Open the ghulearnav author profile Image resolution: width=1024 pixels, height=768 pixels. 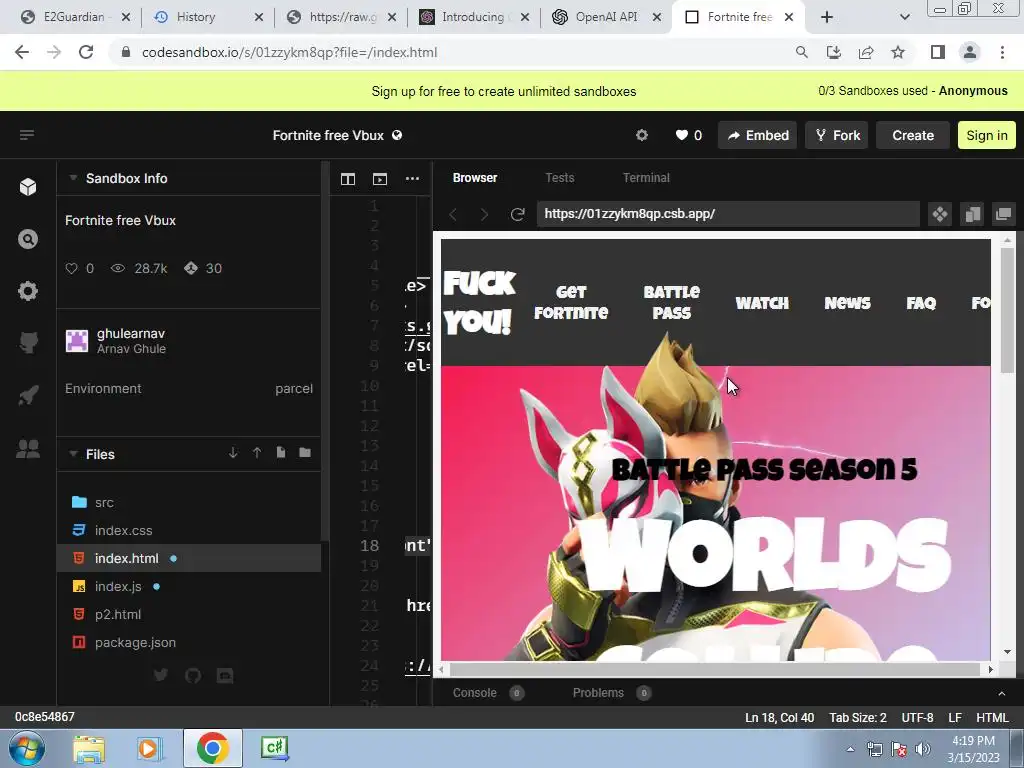116,340
